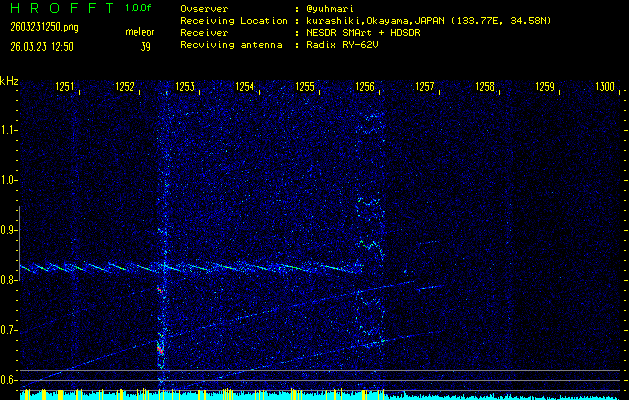
Task: Click the 1.1 kHz frequency label
Action: tap(7, 130)
